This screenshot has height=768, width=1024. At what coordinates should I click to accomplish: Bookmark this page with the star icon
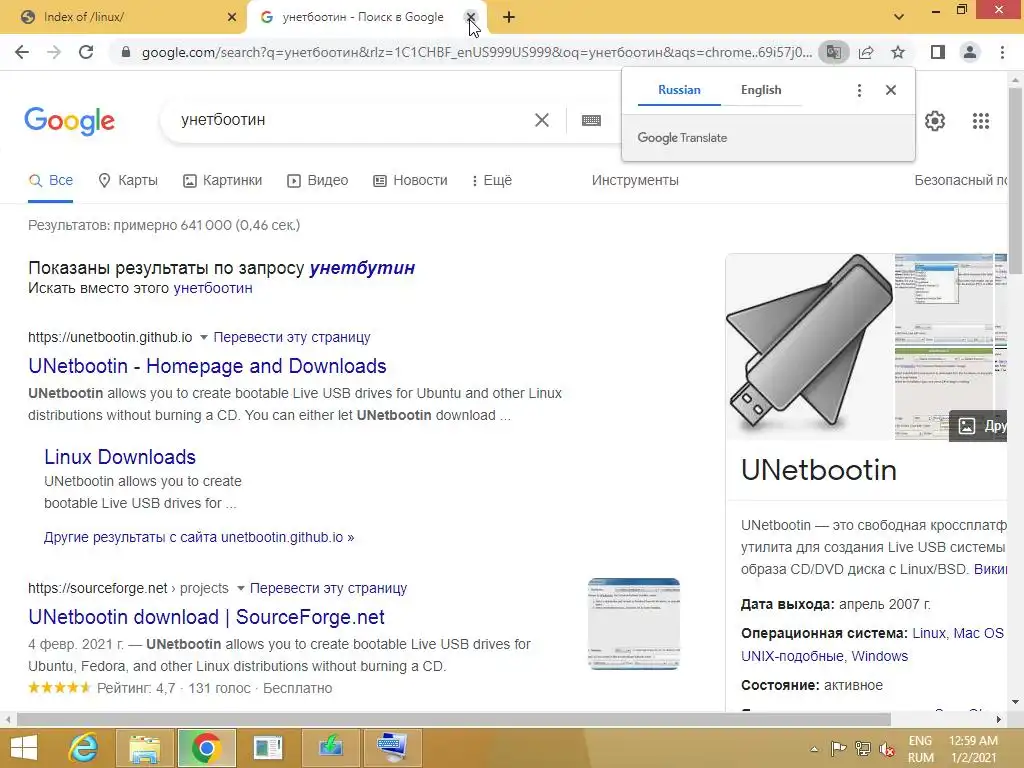point(898,52)
